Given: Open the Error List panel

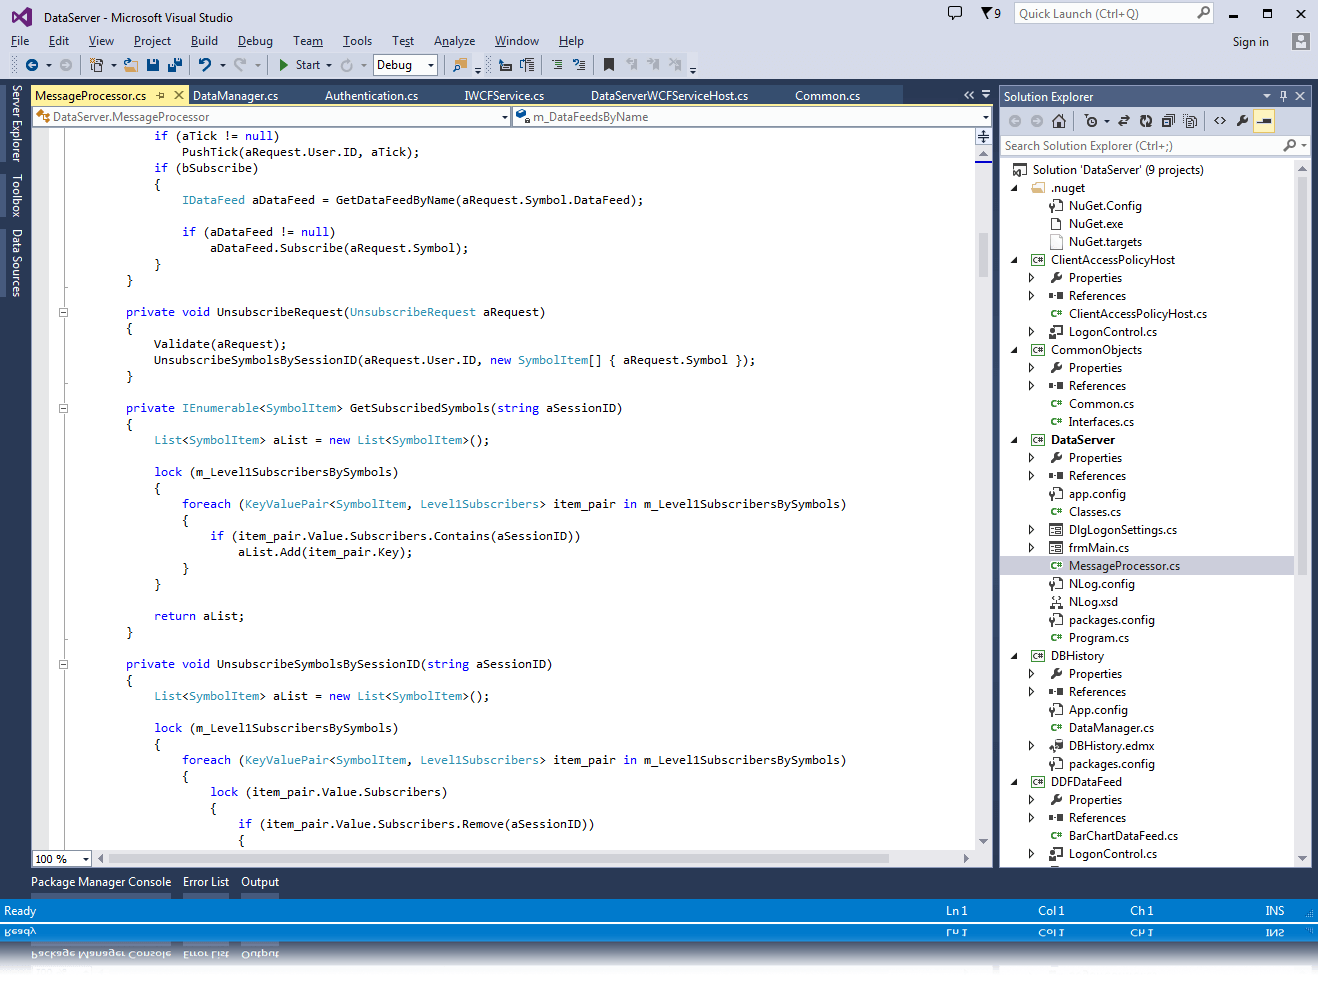Looking at the screenshot, I should click(x=206, y=882).
